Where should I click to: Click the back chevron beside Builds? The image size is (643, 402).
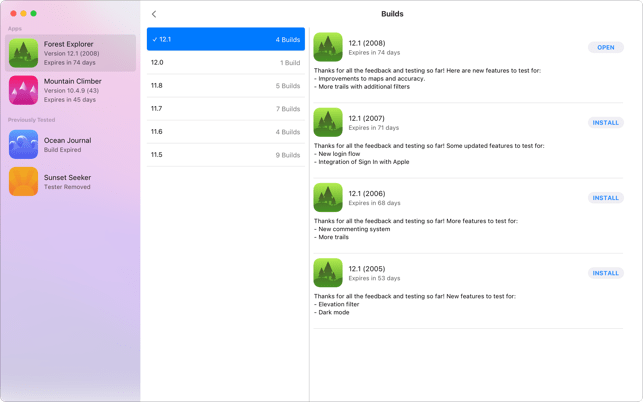(x=154, y=14)
